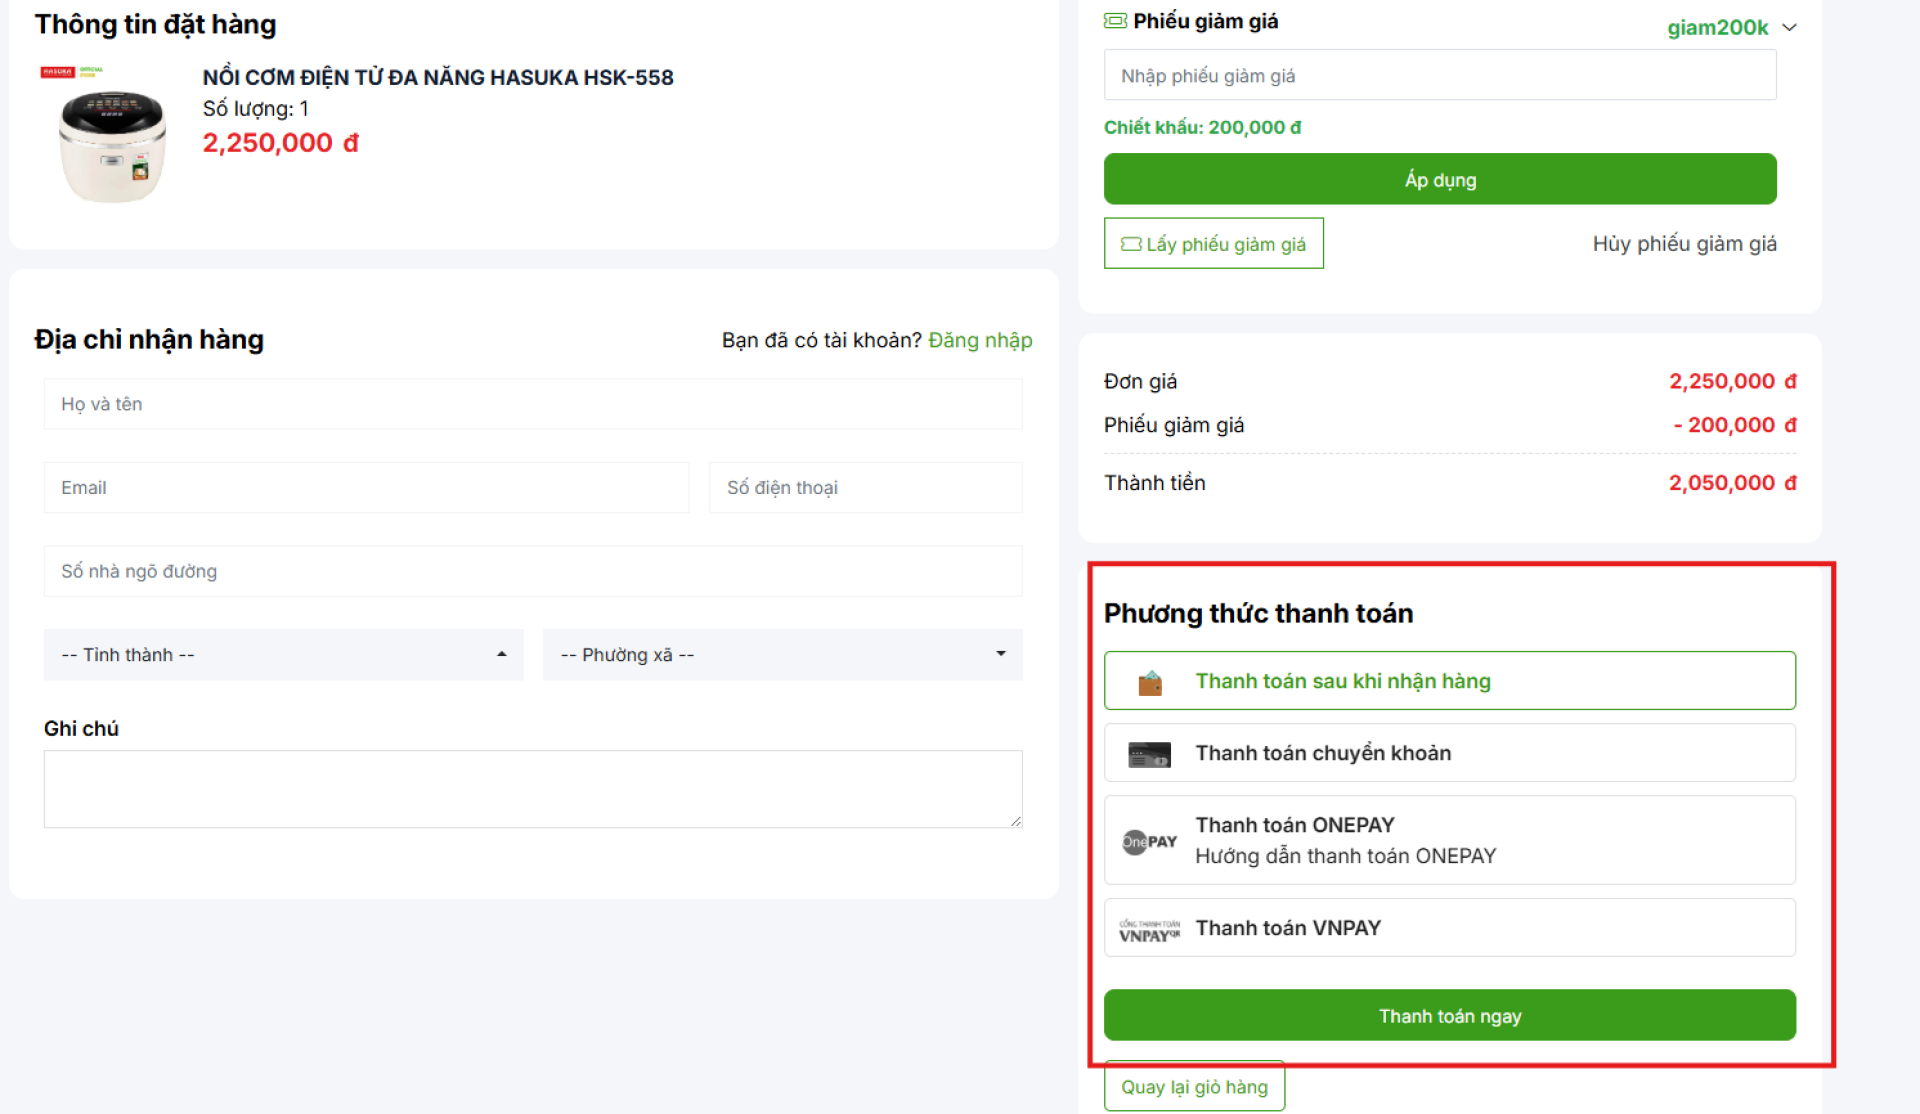1920x1114 pixels.
Task: Click Quay lại giỏ hàng button
Action: 1194,1087
